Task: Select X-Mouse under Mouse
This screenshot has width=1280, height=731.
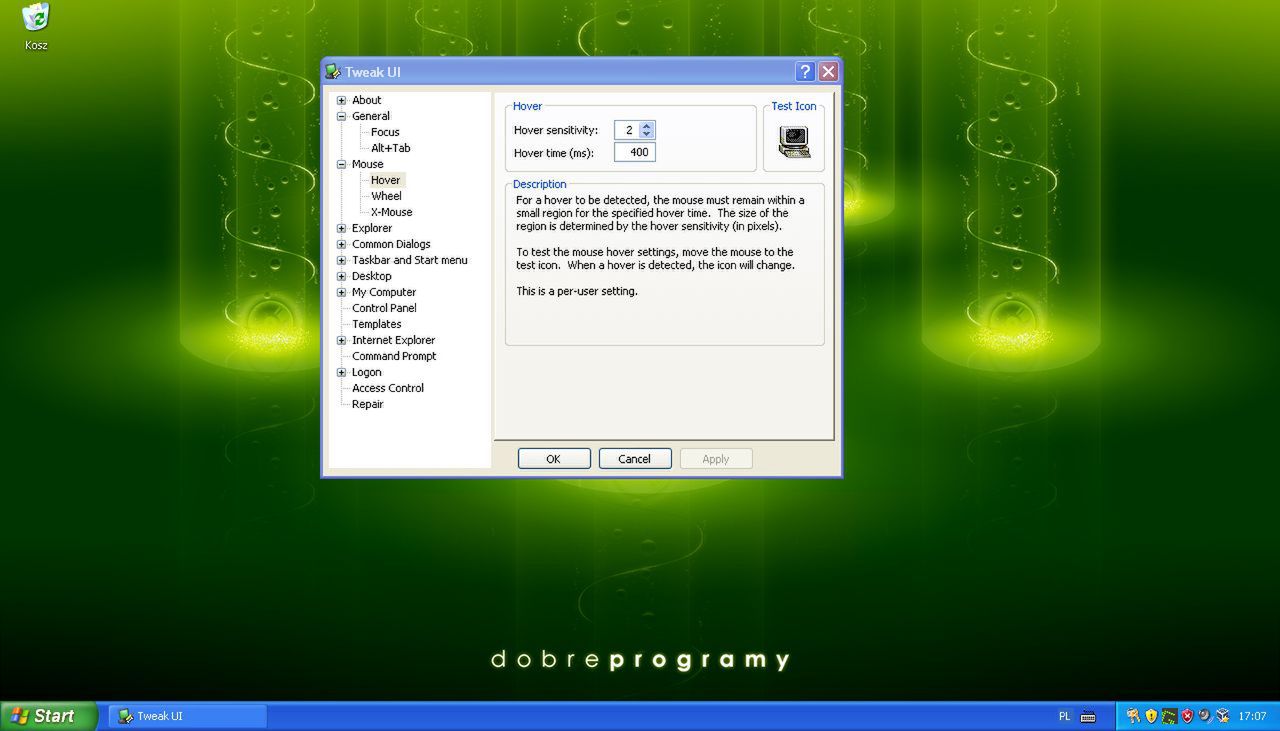Action: tap(392, 212)
